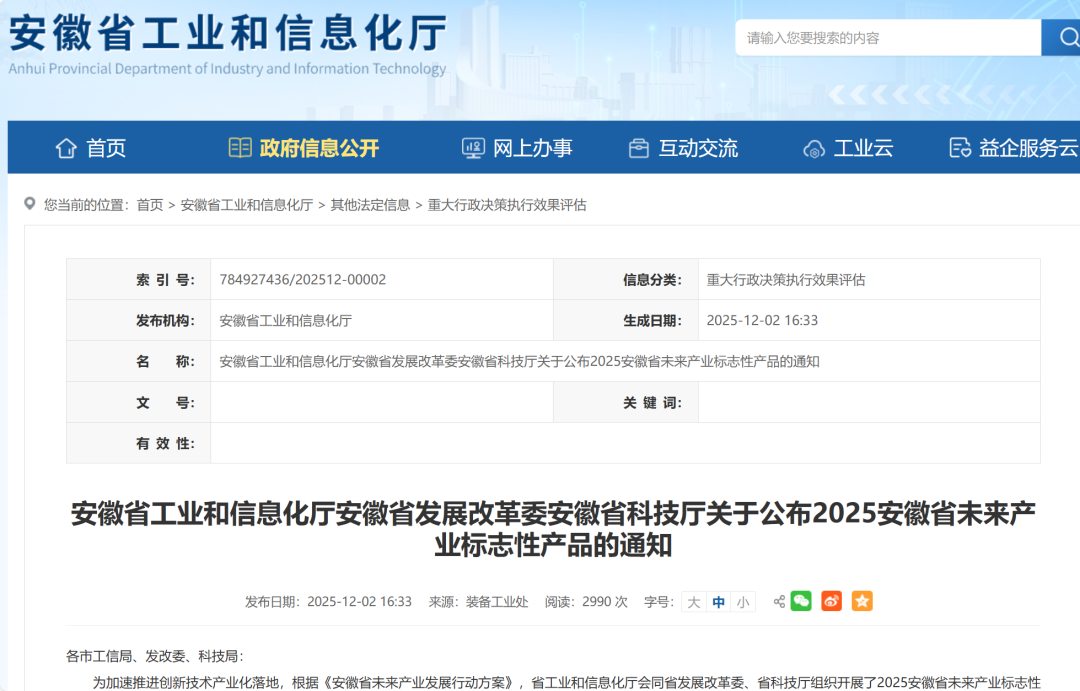Click the search magnifier button
The image size is (1080, 691).
(x=1061, y=37)
